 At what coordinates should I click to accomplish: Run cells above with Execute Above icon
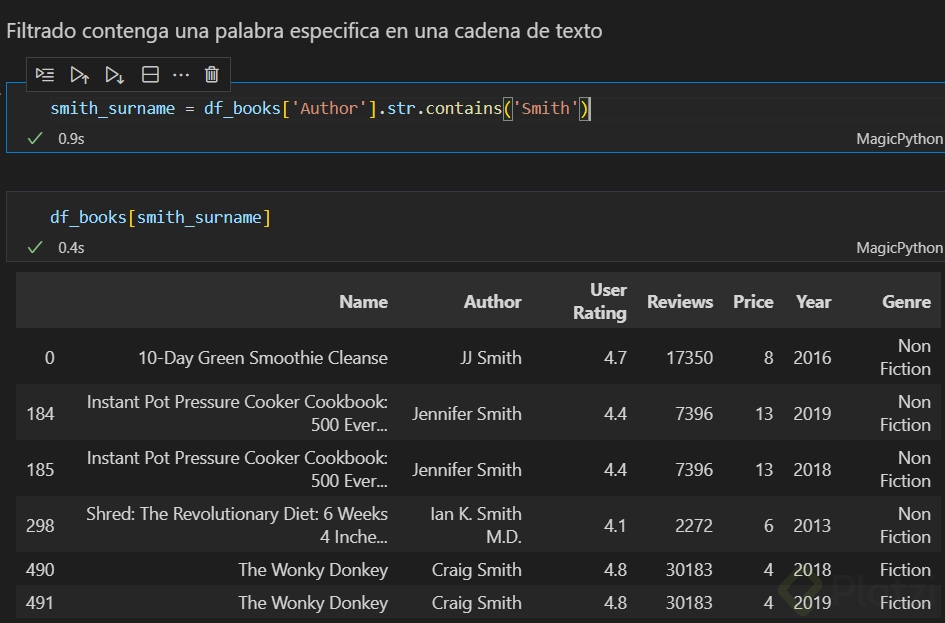(x=80, y=75)
